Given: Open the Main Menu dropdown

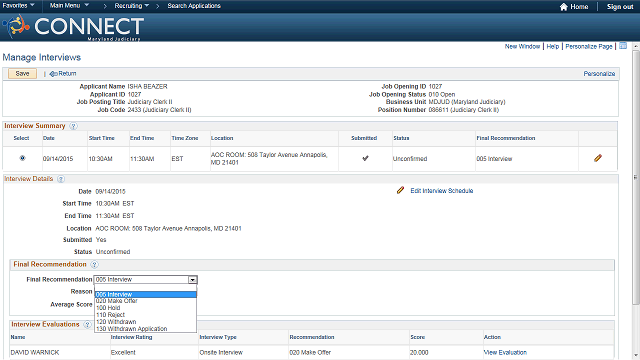Looking at the screenshot, I should [x=69, y=5].
